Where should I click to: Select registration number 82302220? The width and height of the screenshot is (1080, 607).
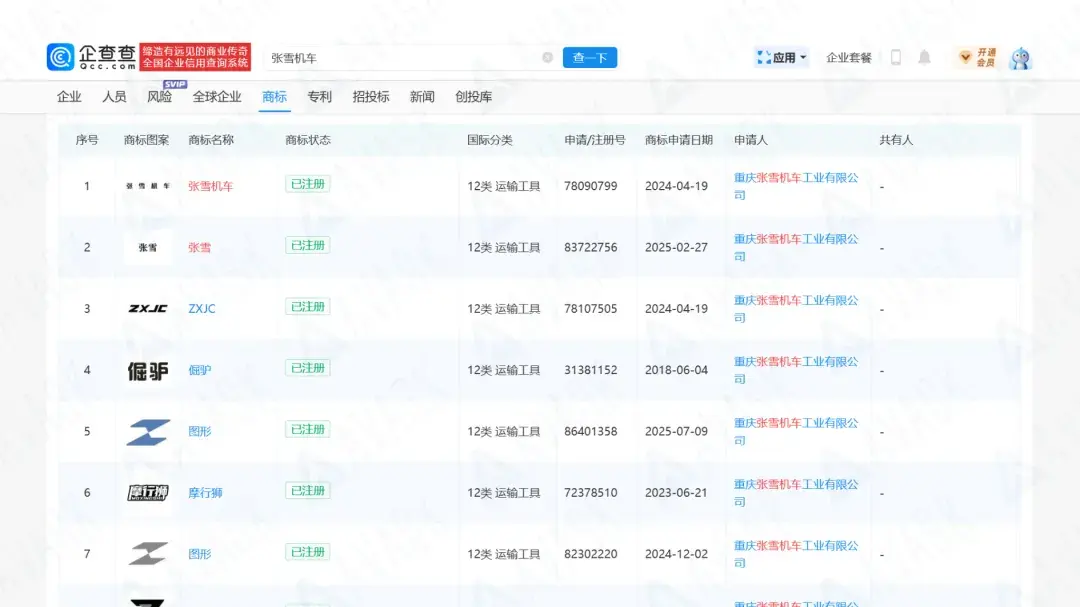[590, 554]
